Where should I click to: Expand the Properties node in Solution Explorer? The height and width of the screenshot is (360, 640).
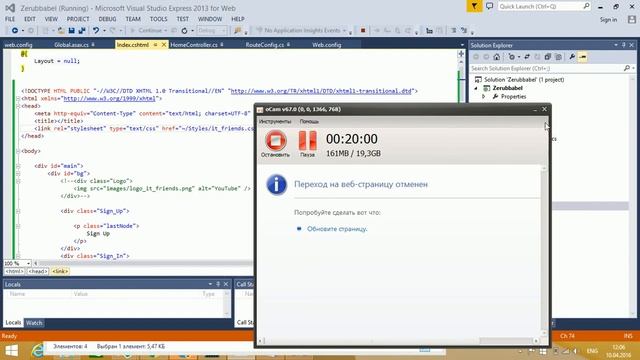tap(484, 97)
